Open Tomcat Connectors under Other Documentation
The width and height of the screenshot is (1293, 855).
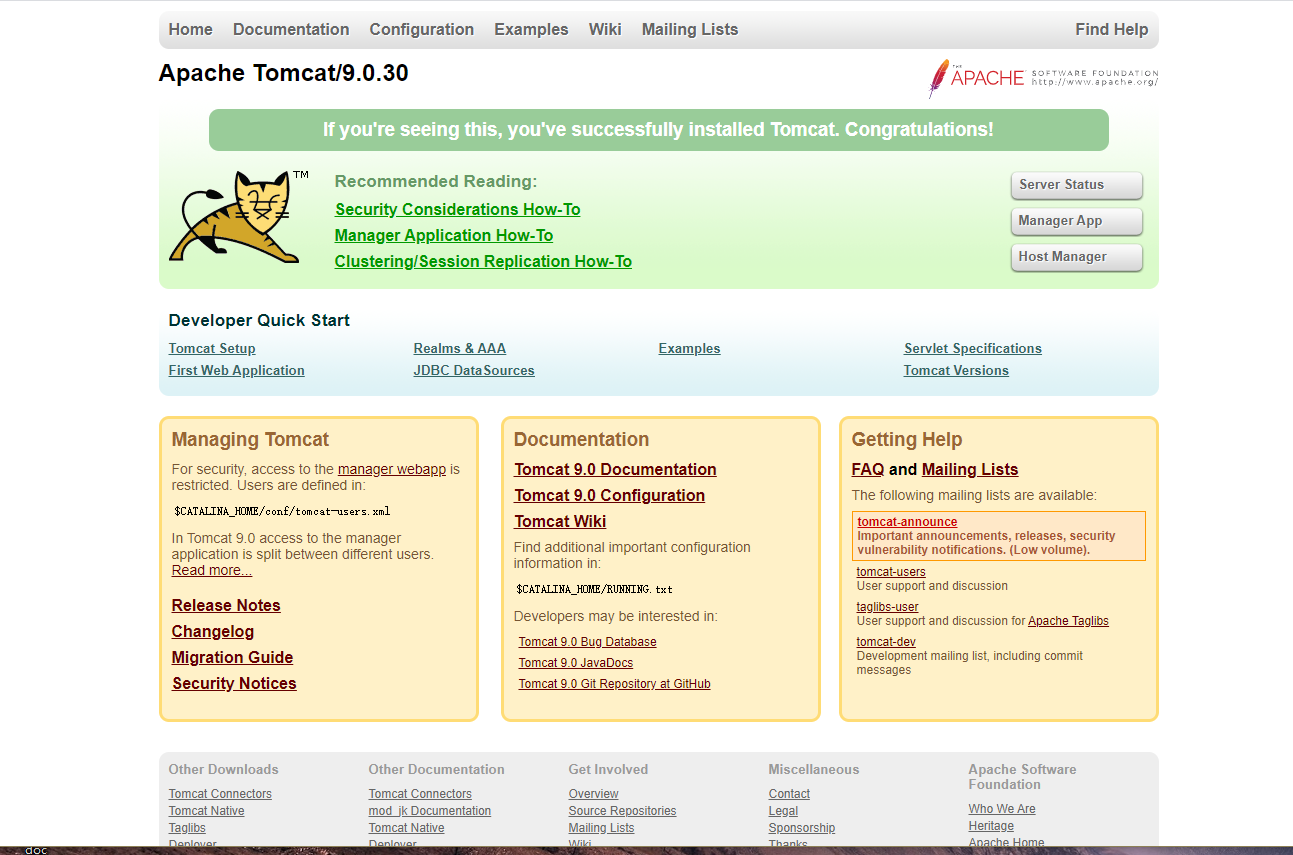[x=420, y=794]
